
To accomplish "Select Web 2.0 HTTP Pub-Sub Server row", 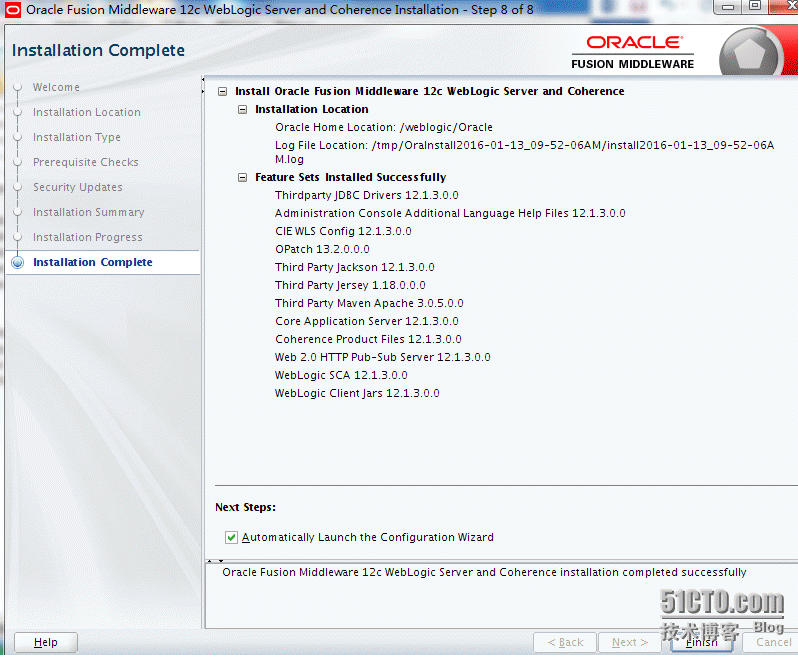I will click(382, 357).
